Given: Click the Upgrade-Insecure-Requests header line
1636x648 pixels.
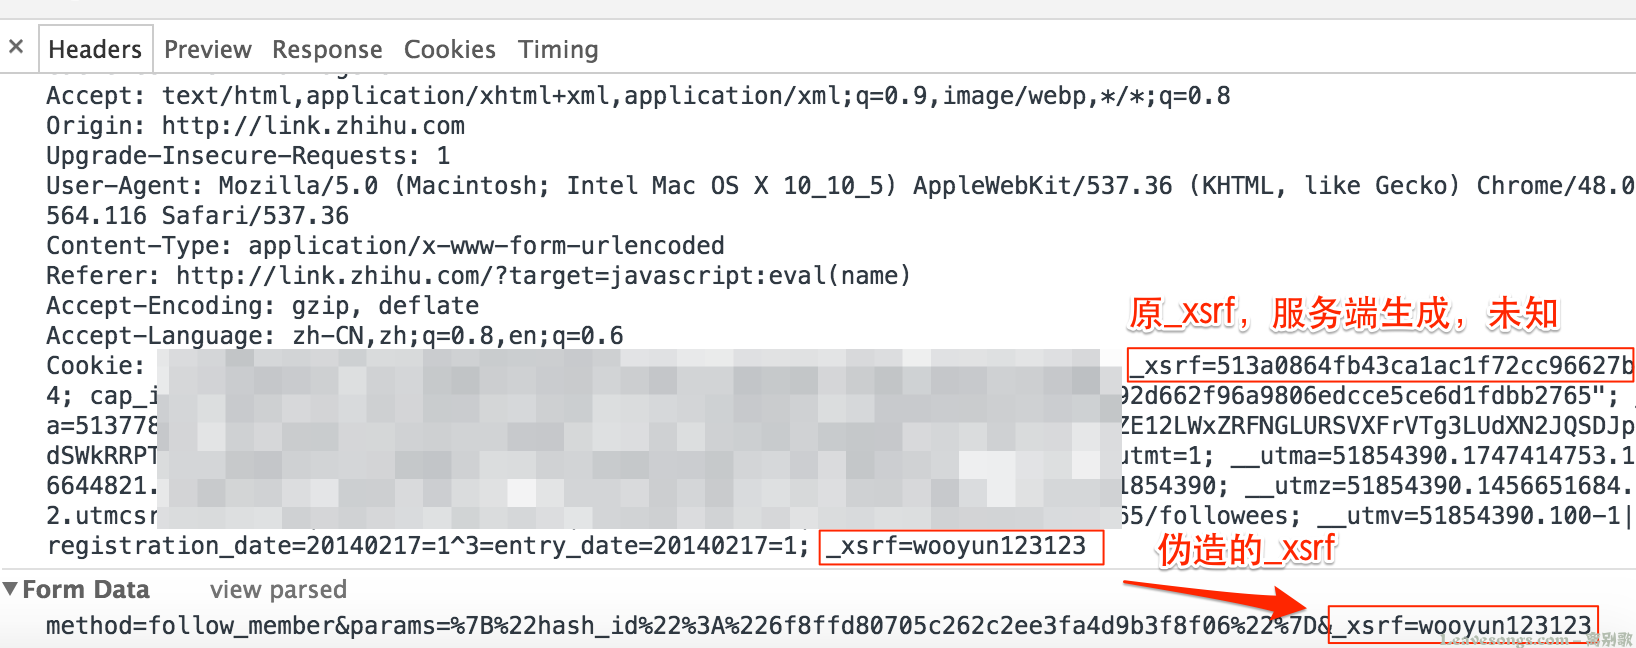Looking at the screenshot, I should coord(248,156).
